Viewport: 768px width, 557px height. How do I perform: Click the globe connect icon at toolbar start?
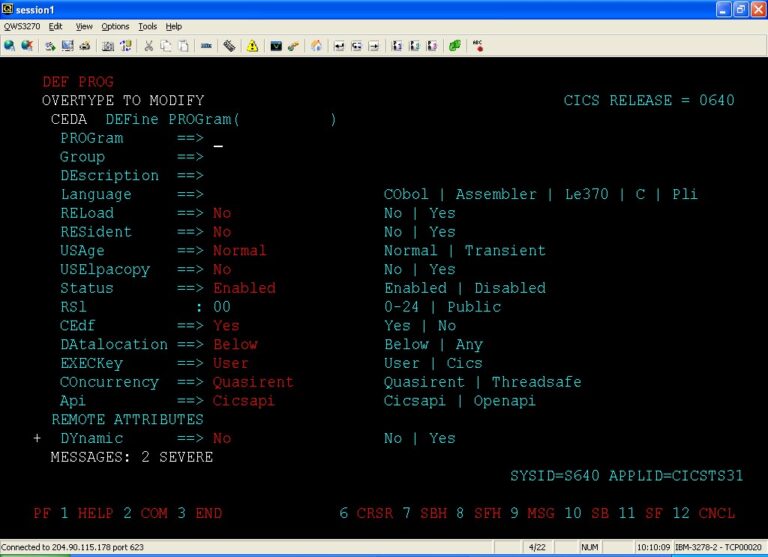pos(10,46)
